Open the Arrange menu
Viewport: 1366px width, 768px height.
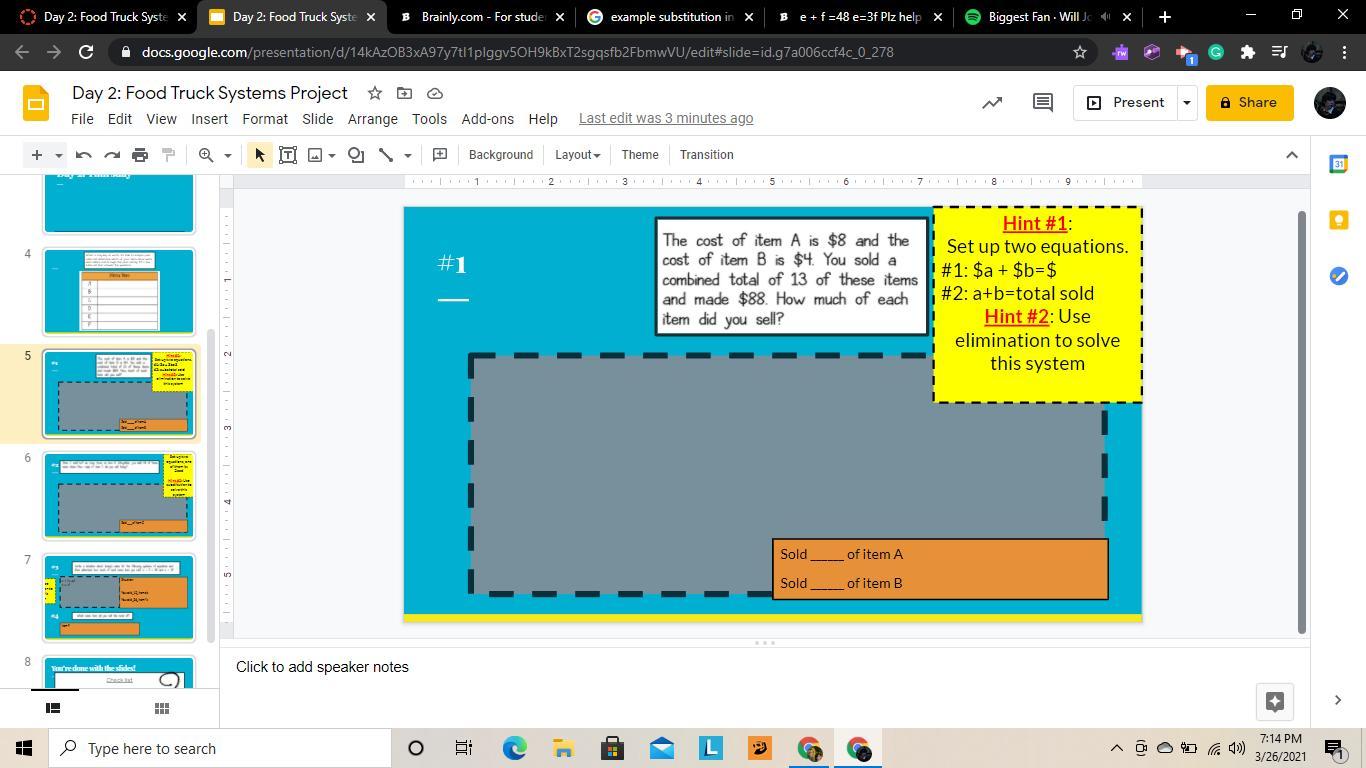372,118
